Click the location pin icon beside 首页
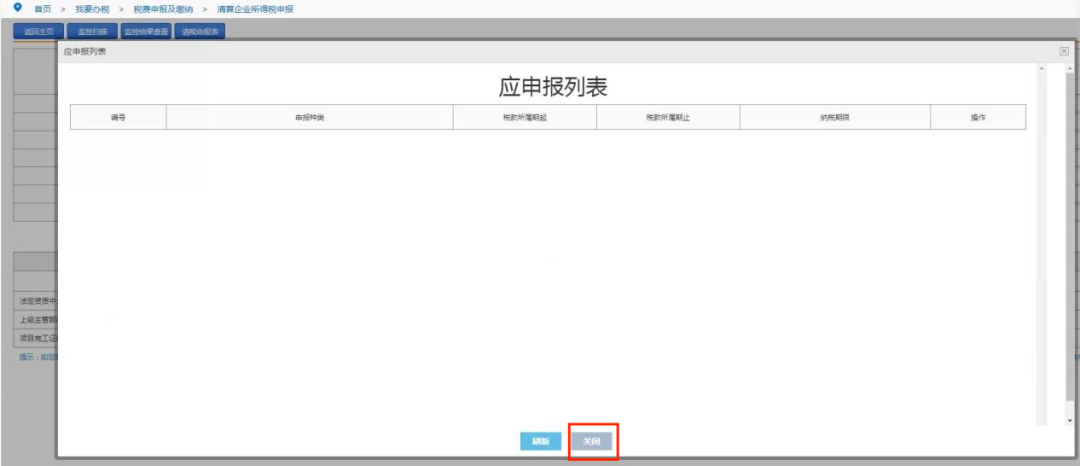1080x466 pixels. 17,8
